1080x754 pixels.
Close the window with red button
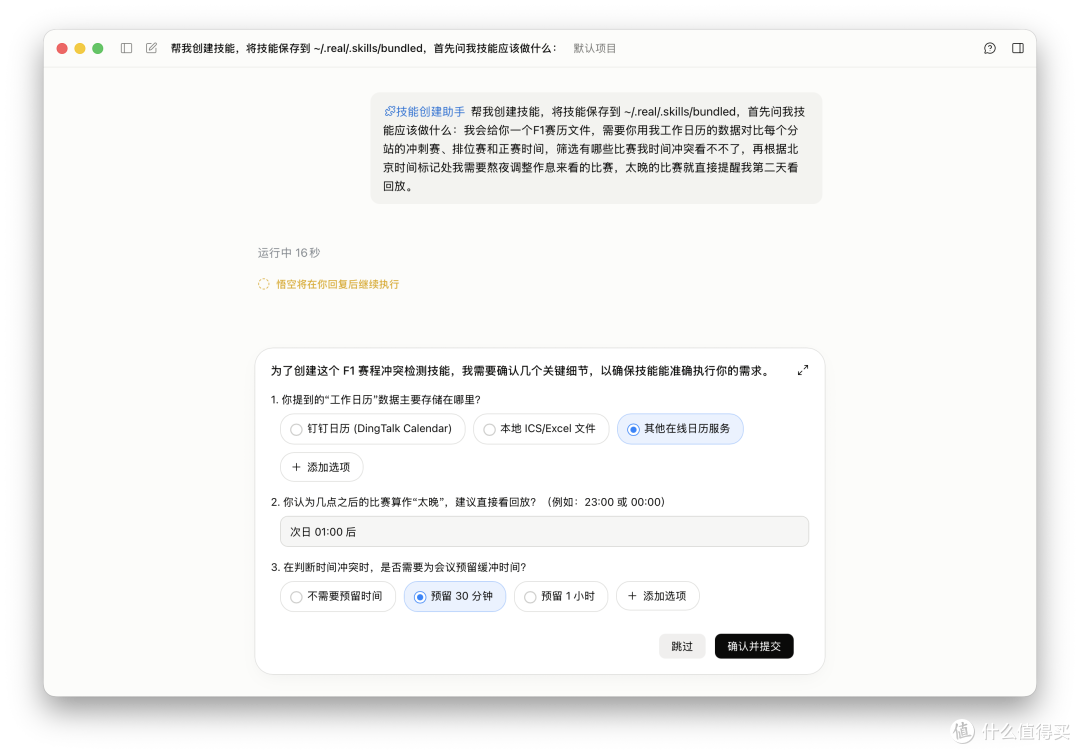tap(62, 48)
